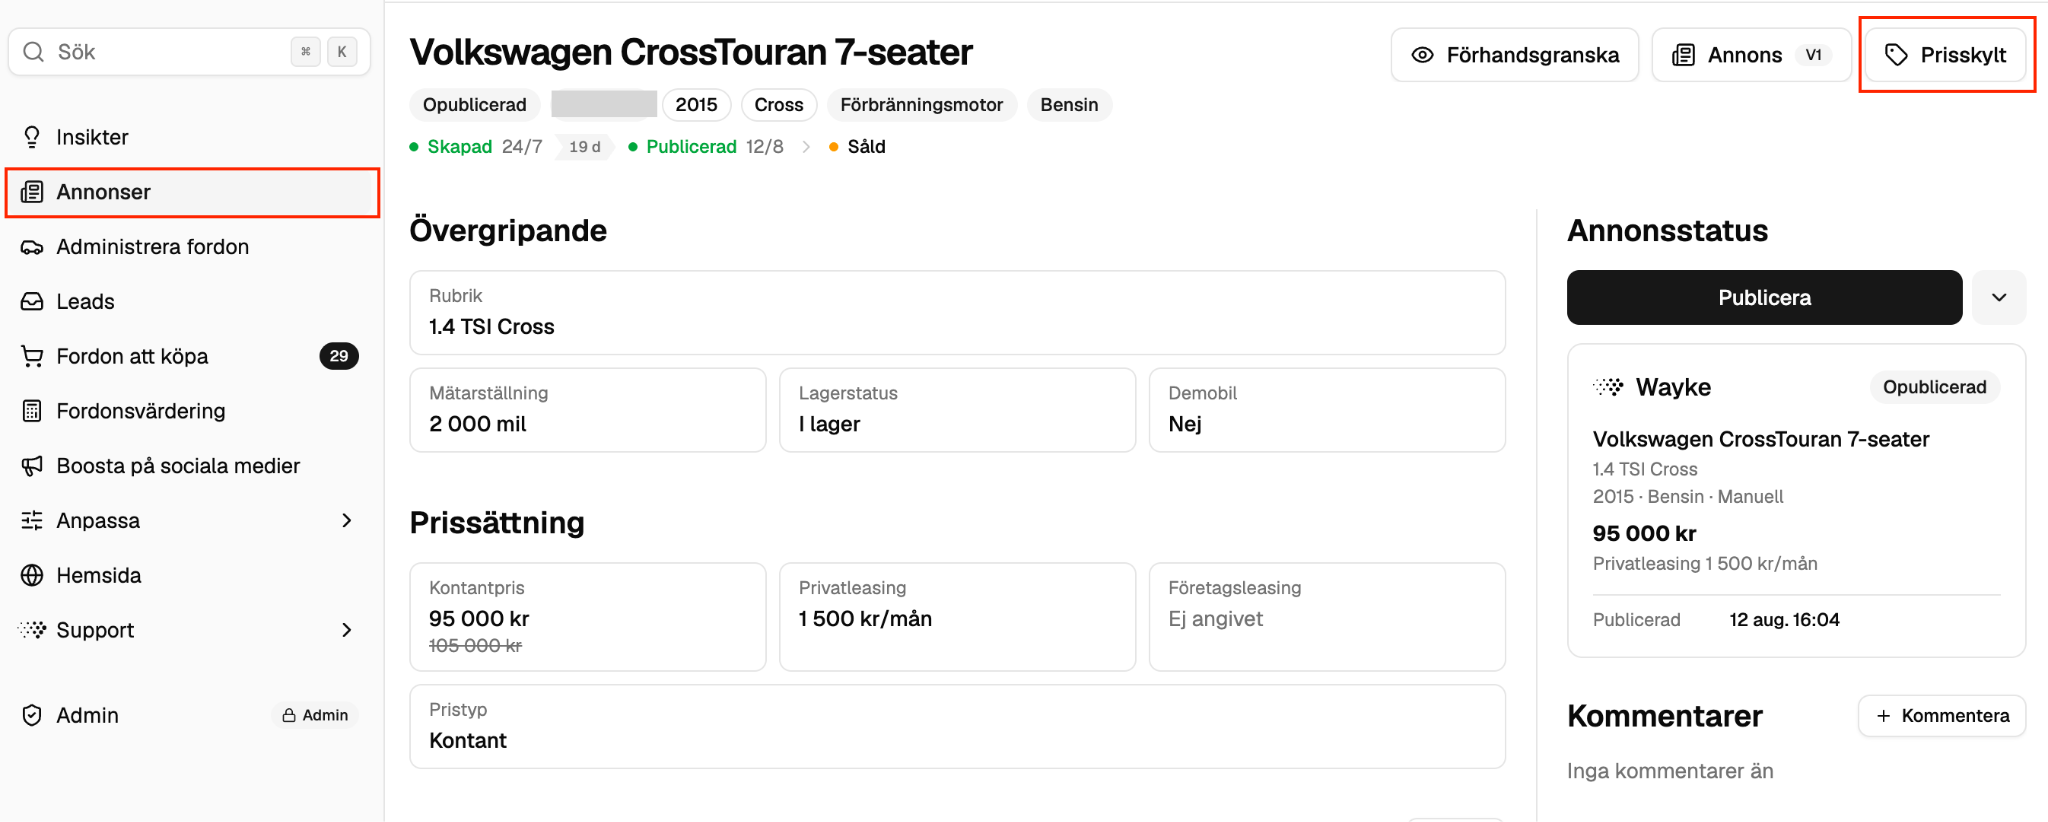Add a comment with Kommentera button
This screenshot has height=822, width=2048.
(x=1941, y=716)
